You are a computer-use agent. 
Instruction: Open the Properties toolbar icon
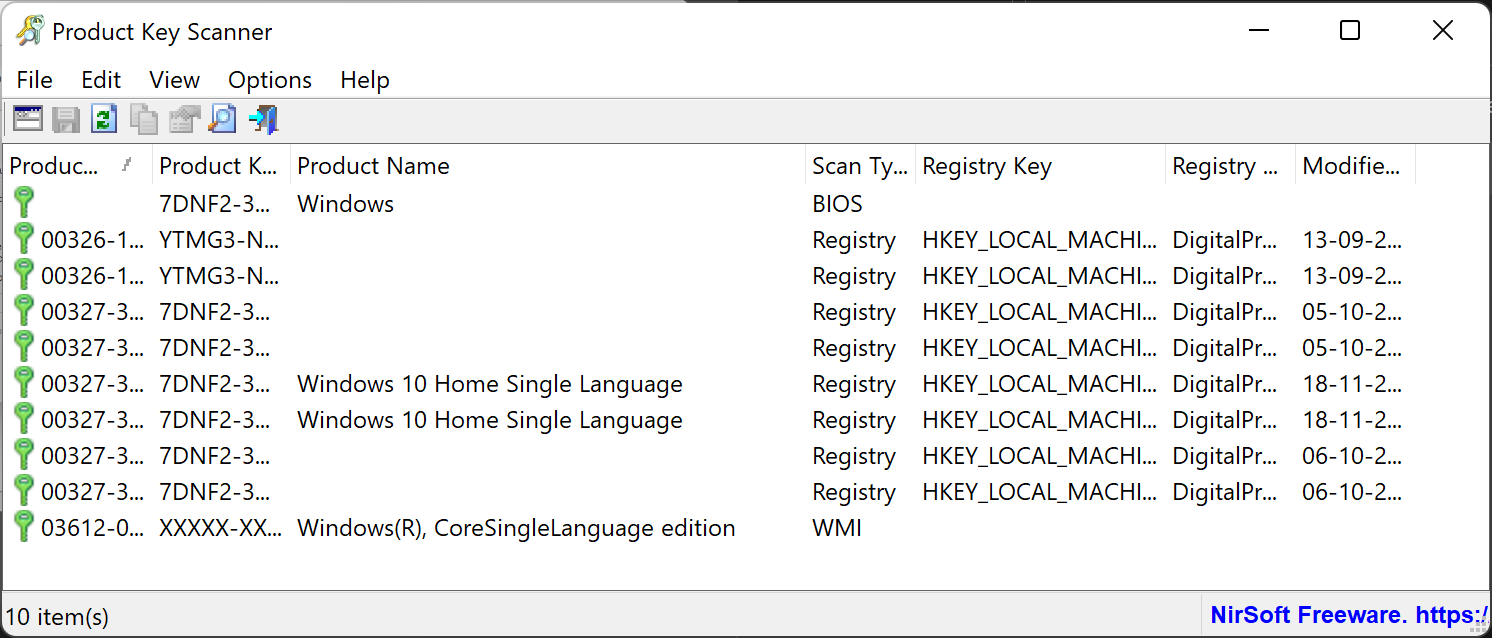tap(184, 120)
